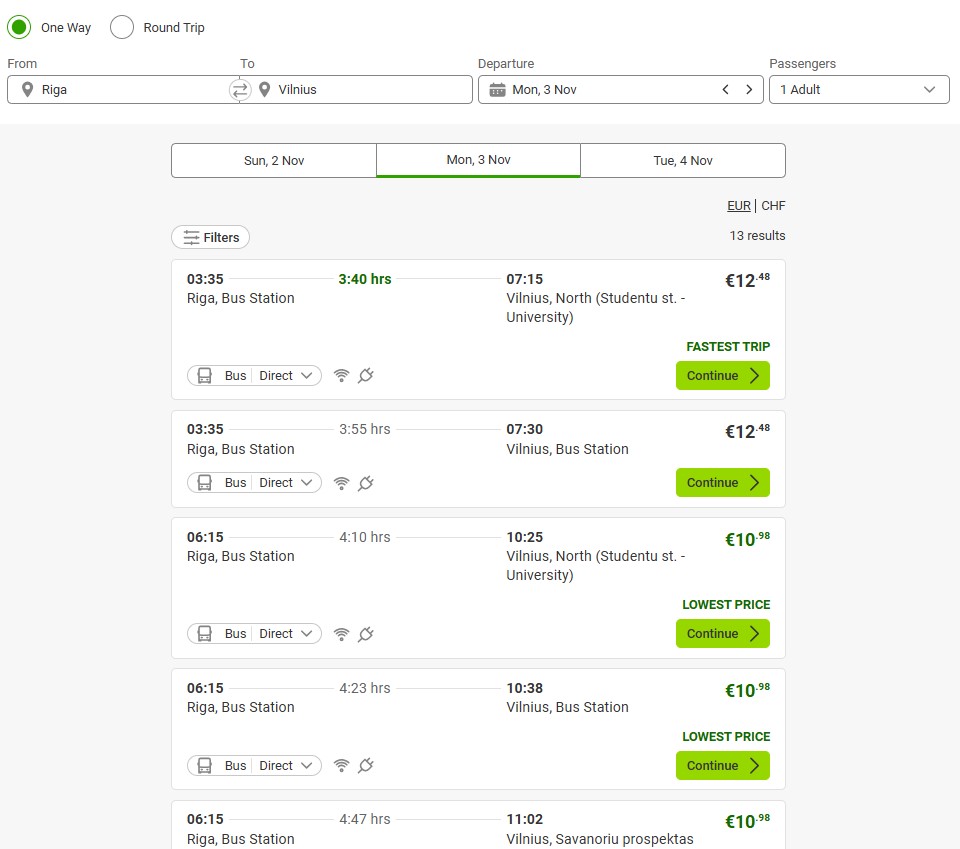Select the Round Trip radio button
The image size is (960, 849).
[x=122, y=27]
